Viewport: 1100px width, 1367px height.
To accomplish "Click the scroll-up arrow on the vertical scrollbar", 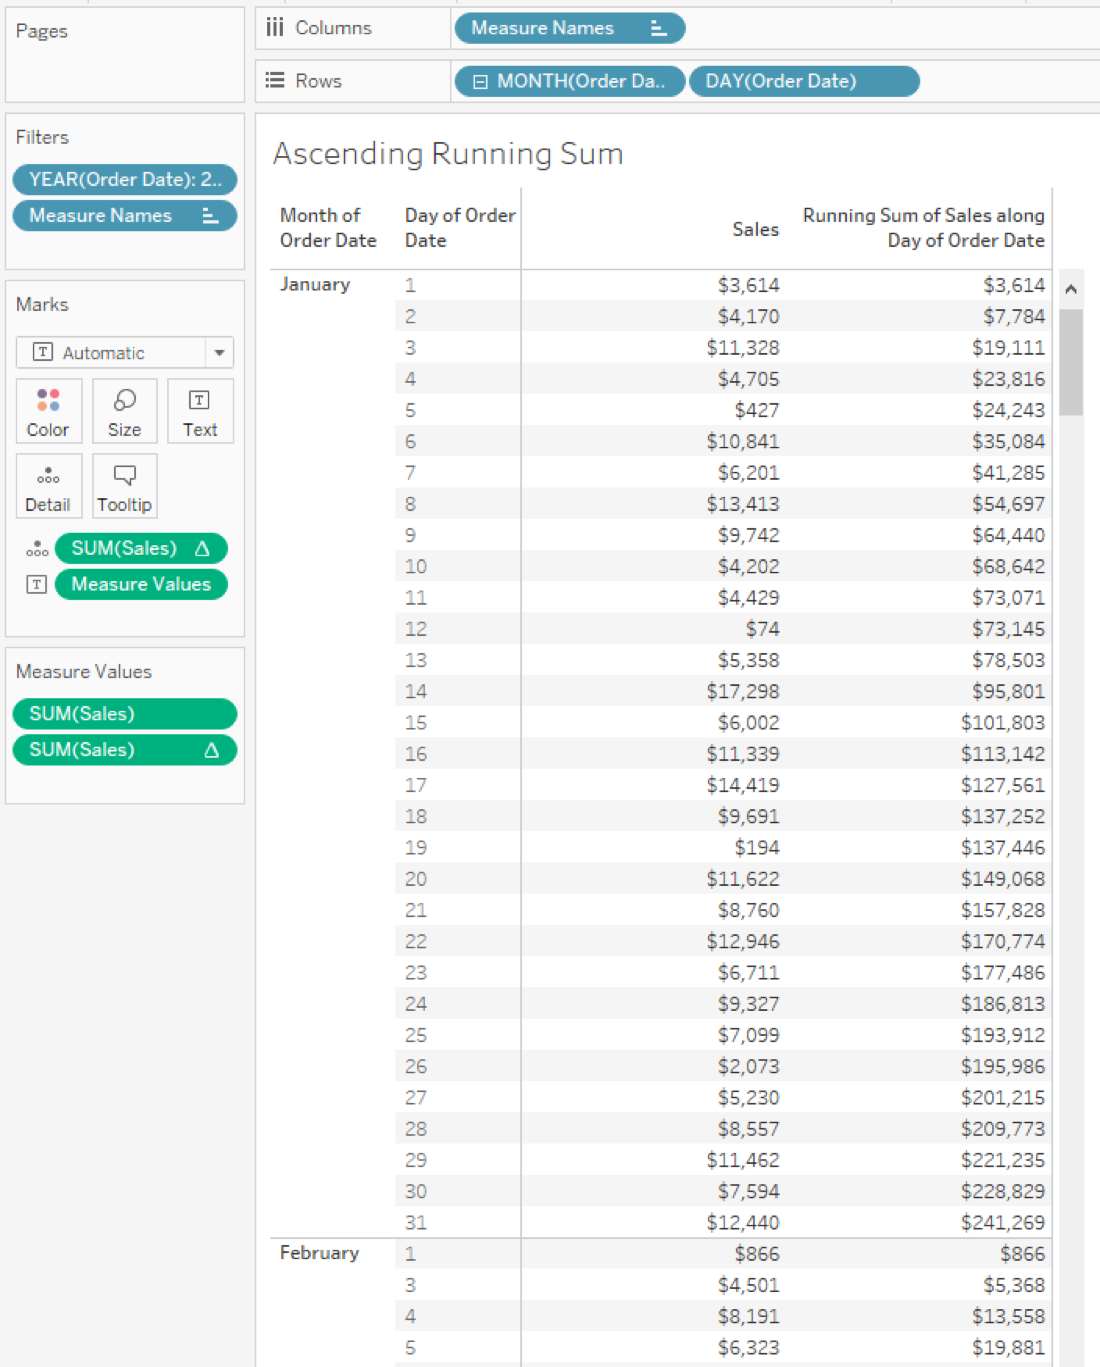I will 1070,289.
